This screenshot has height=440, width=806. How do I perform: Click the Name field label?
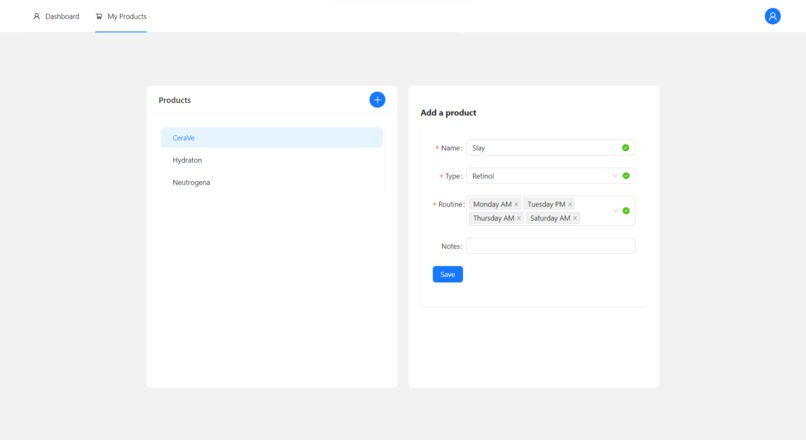[451, 148]
